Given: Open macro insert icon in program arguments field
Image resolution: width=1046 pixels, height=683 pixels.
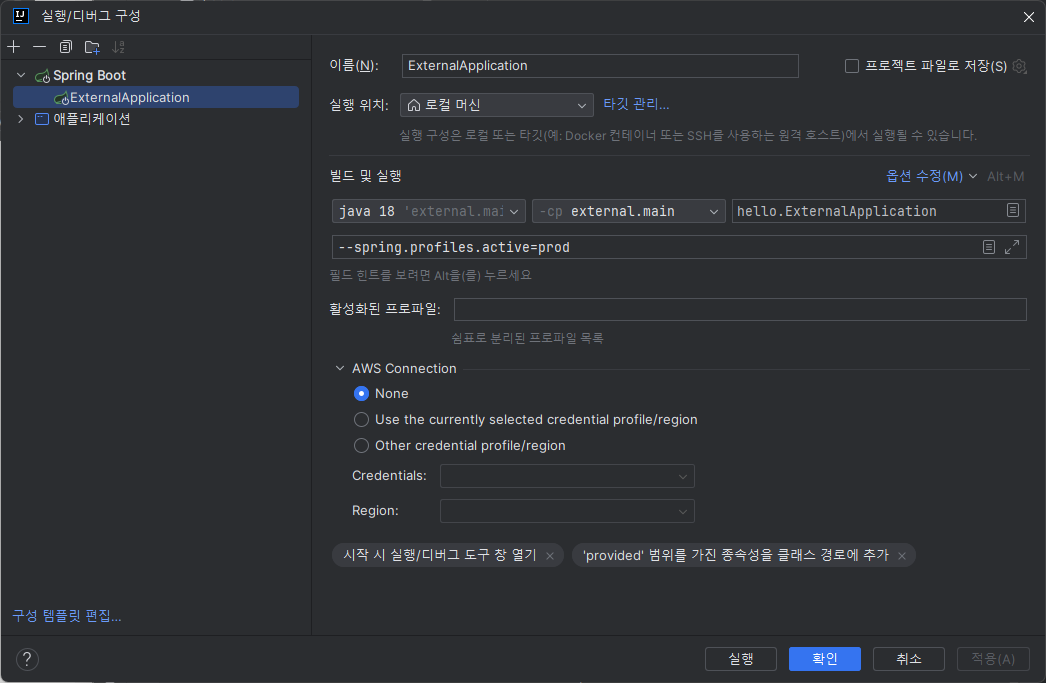Looking at the screenshot, I should [989, 247].
